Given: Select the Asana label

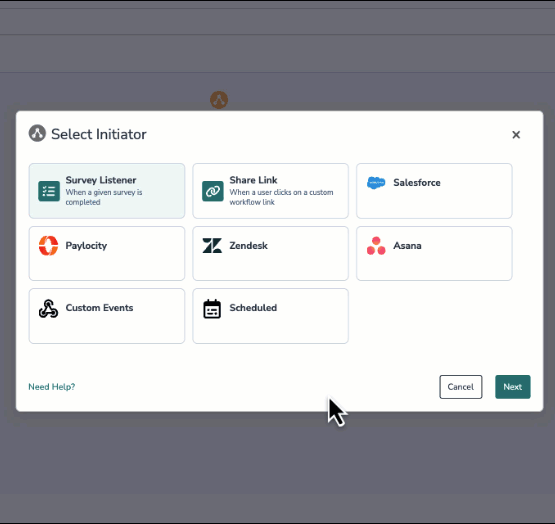Looking at the screenshot, I should point(407,245).
